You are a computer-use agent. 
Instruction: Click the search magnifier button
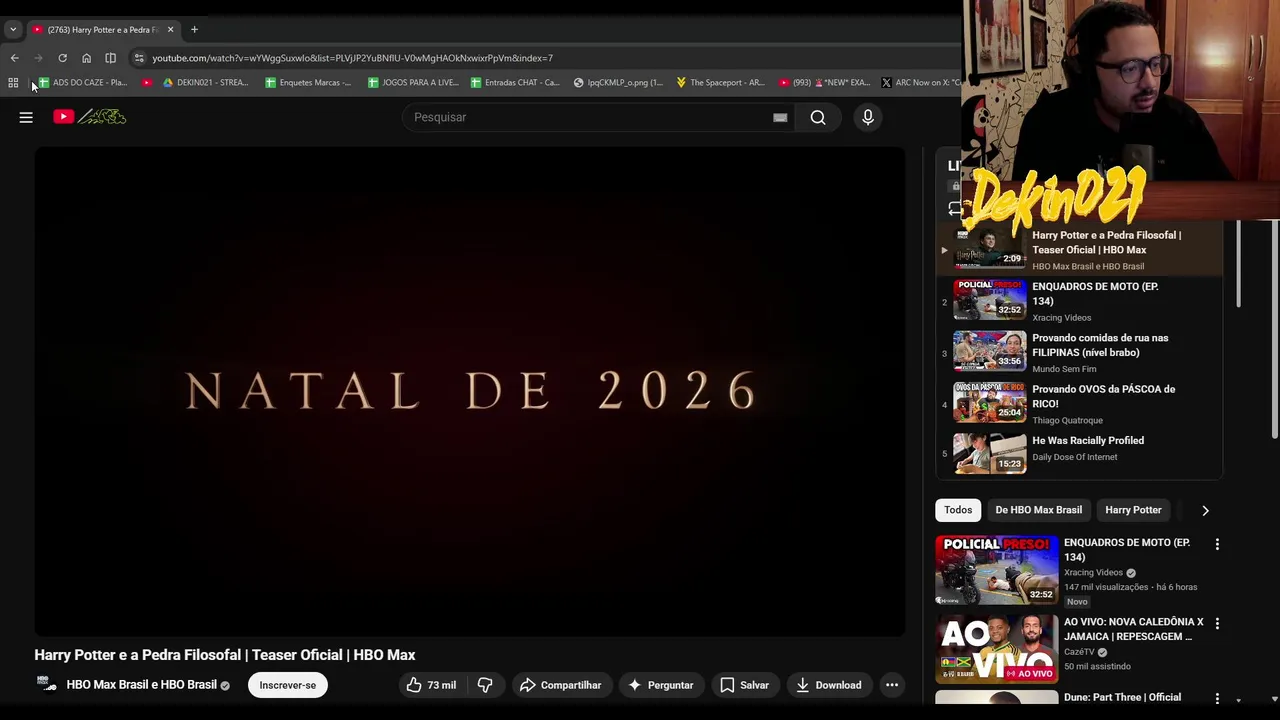point(818,117)
